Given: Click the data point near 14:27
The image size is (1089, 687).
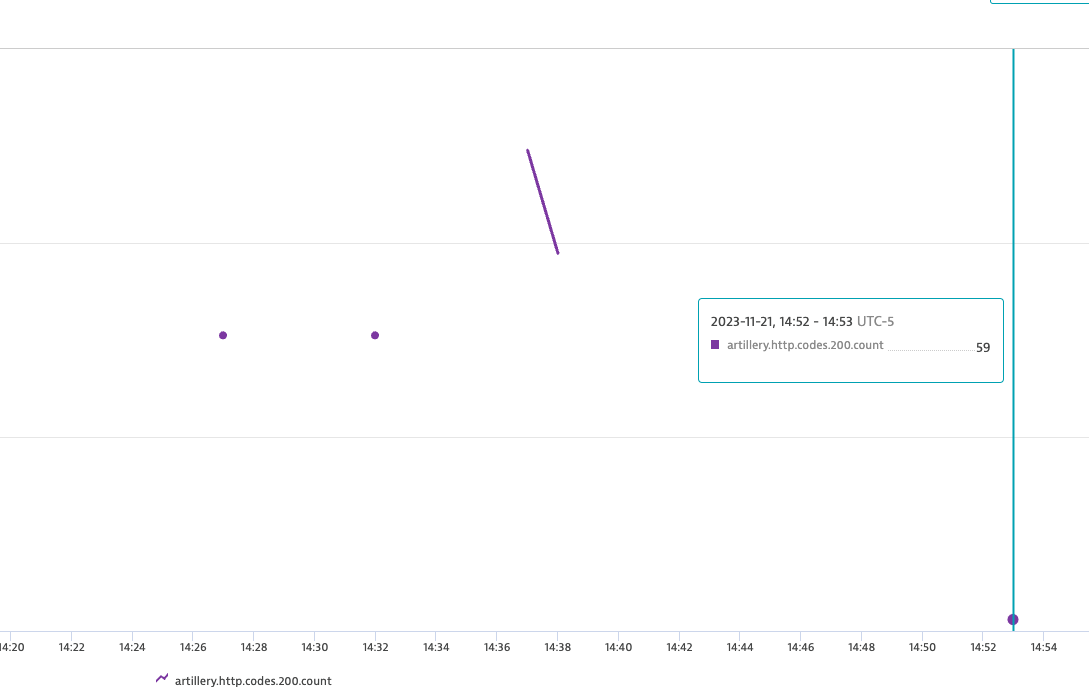Looking at the screenshot, I should click(x=223, y=335).
